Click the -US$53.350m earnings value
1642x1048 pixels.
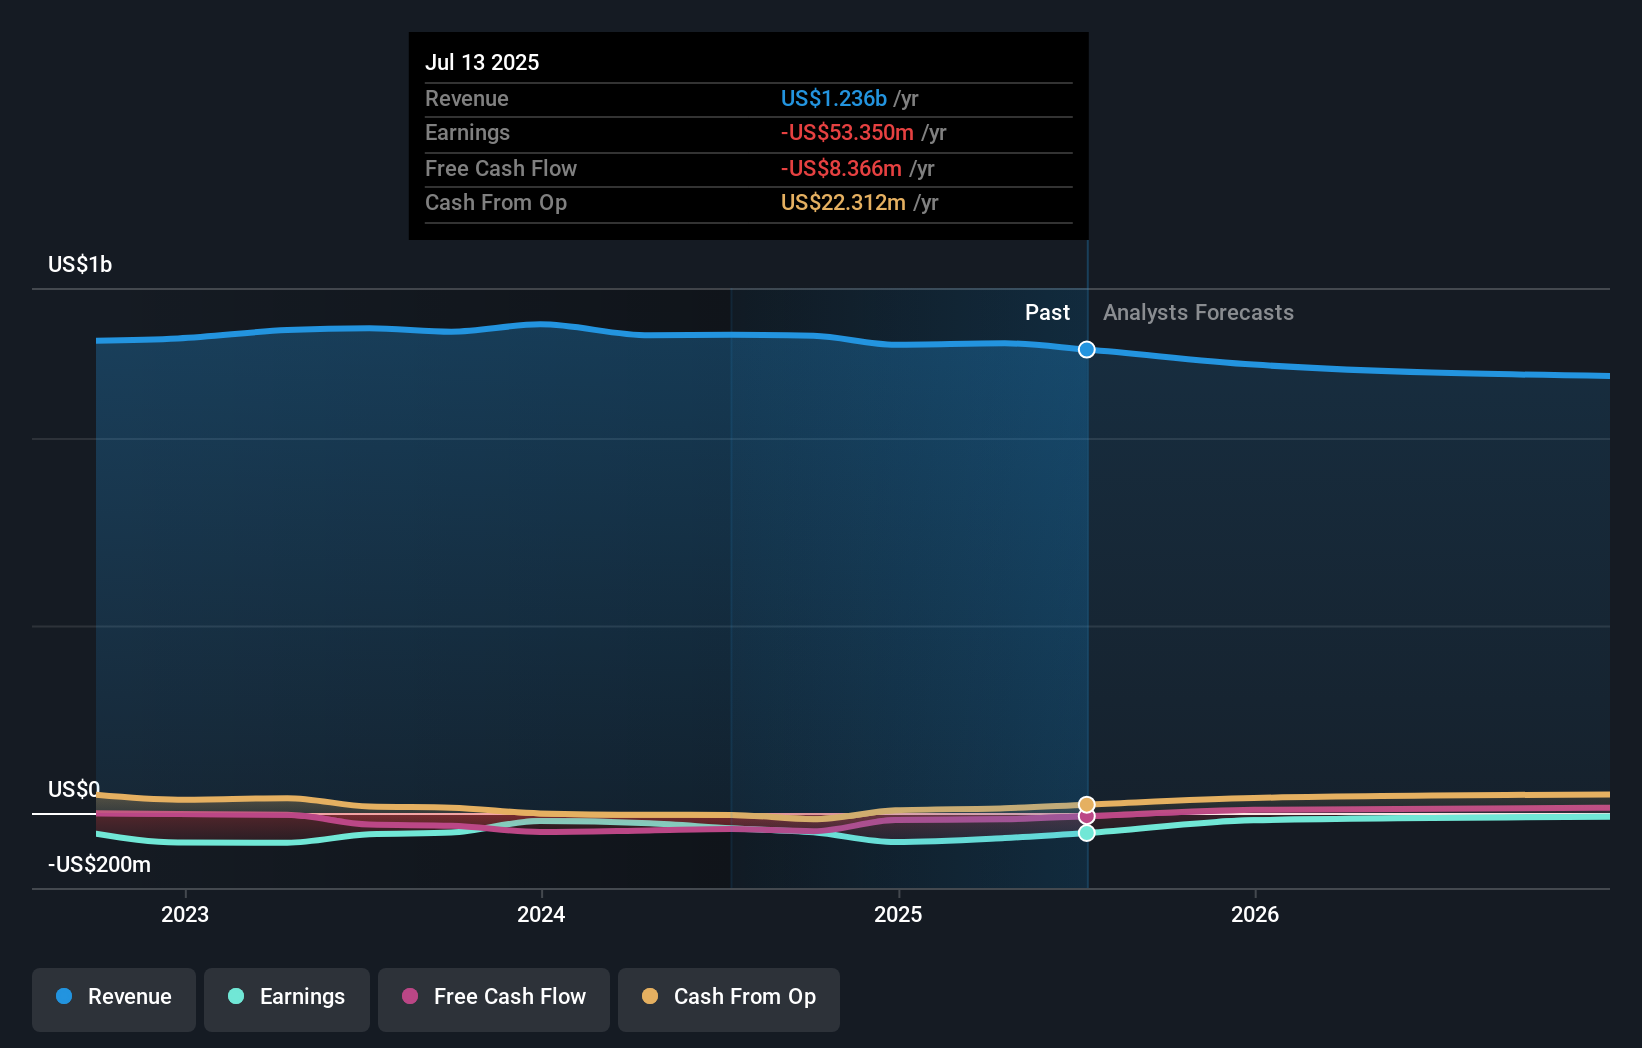pos(847,132)
